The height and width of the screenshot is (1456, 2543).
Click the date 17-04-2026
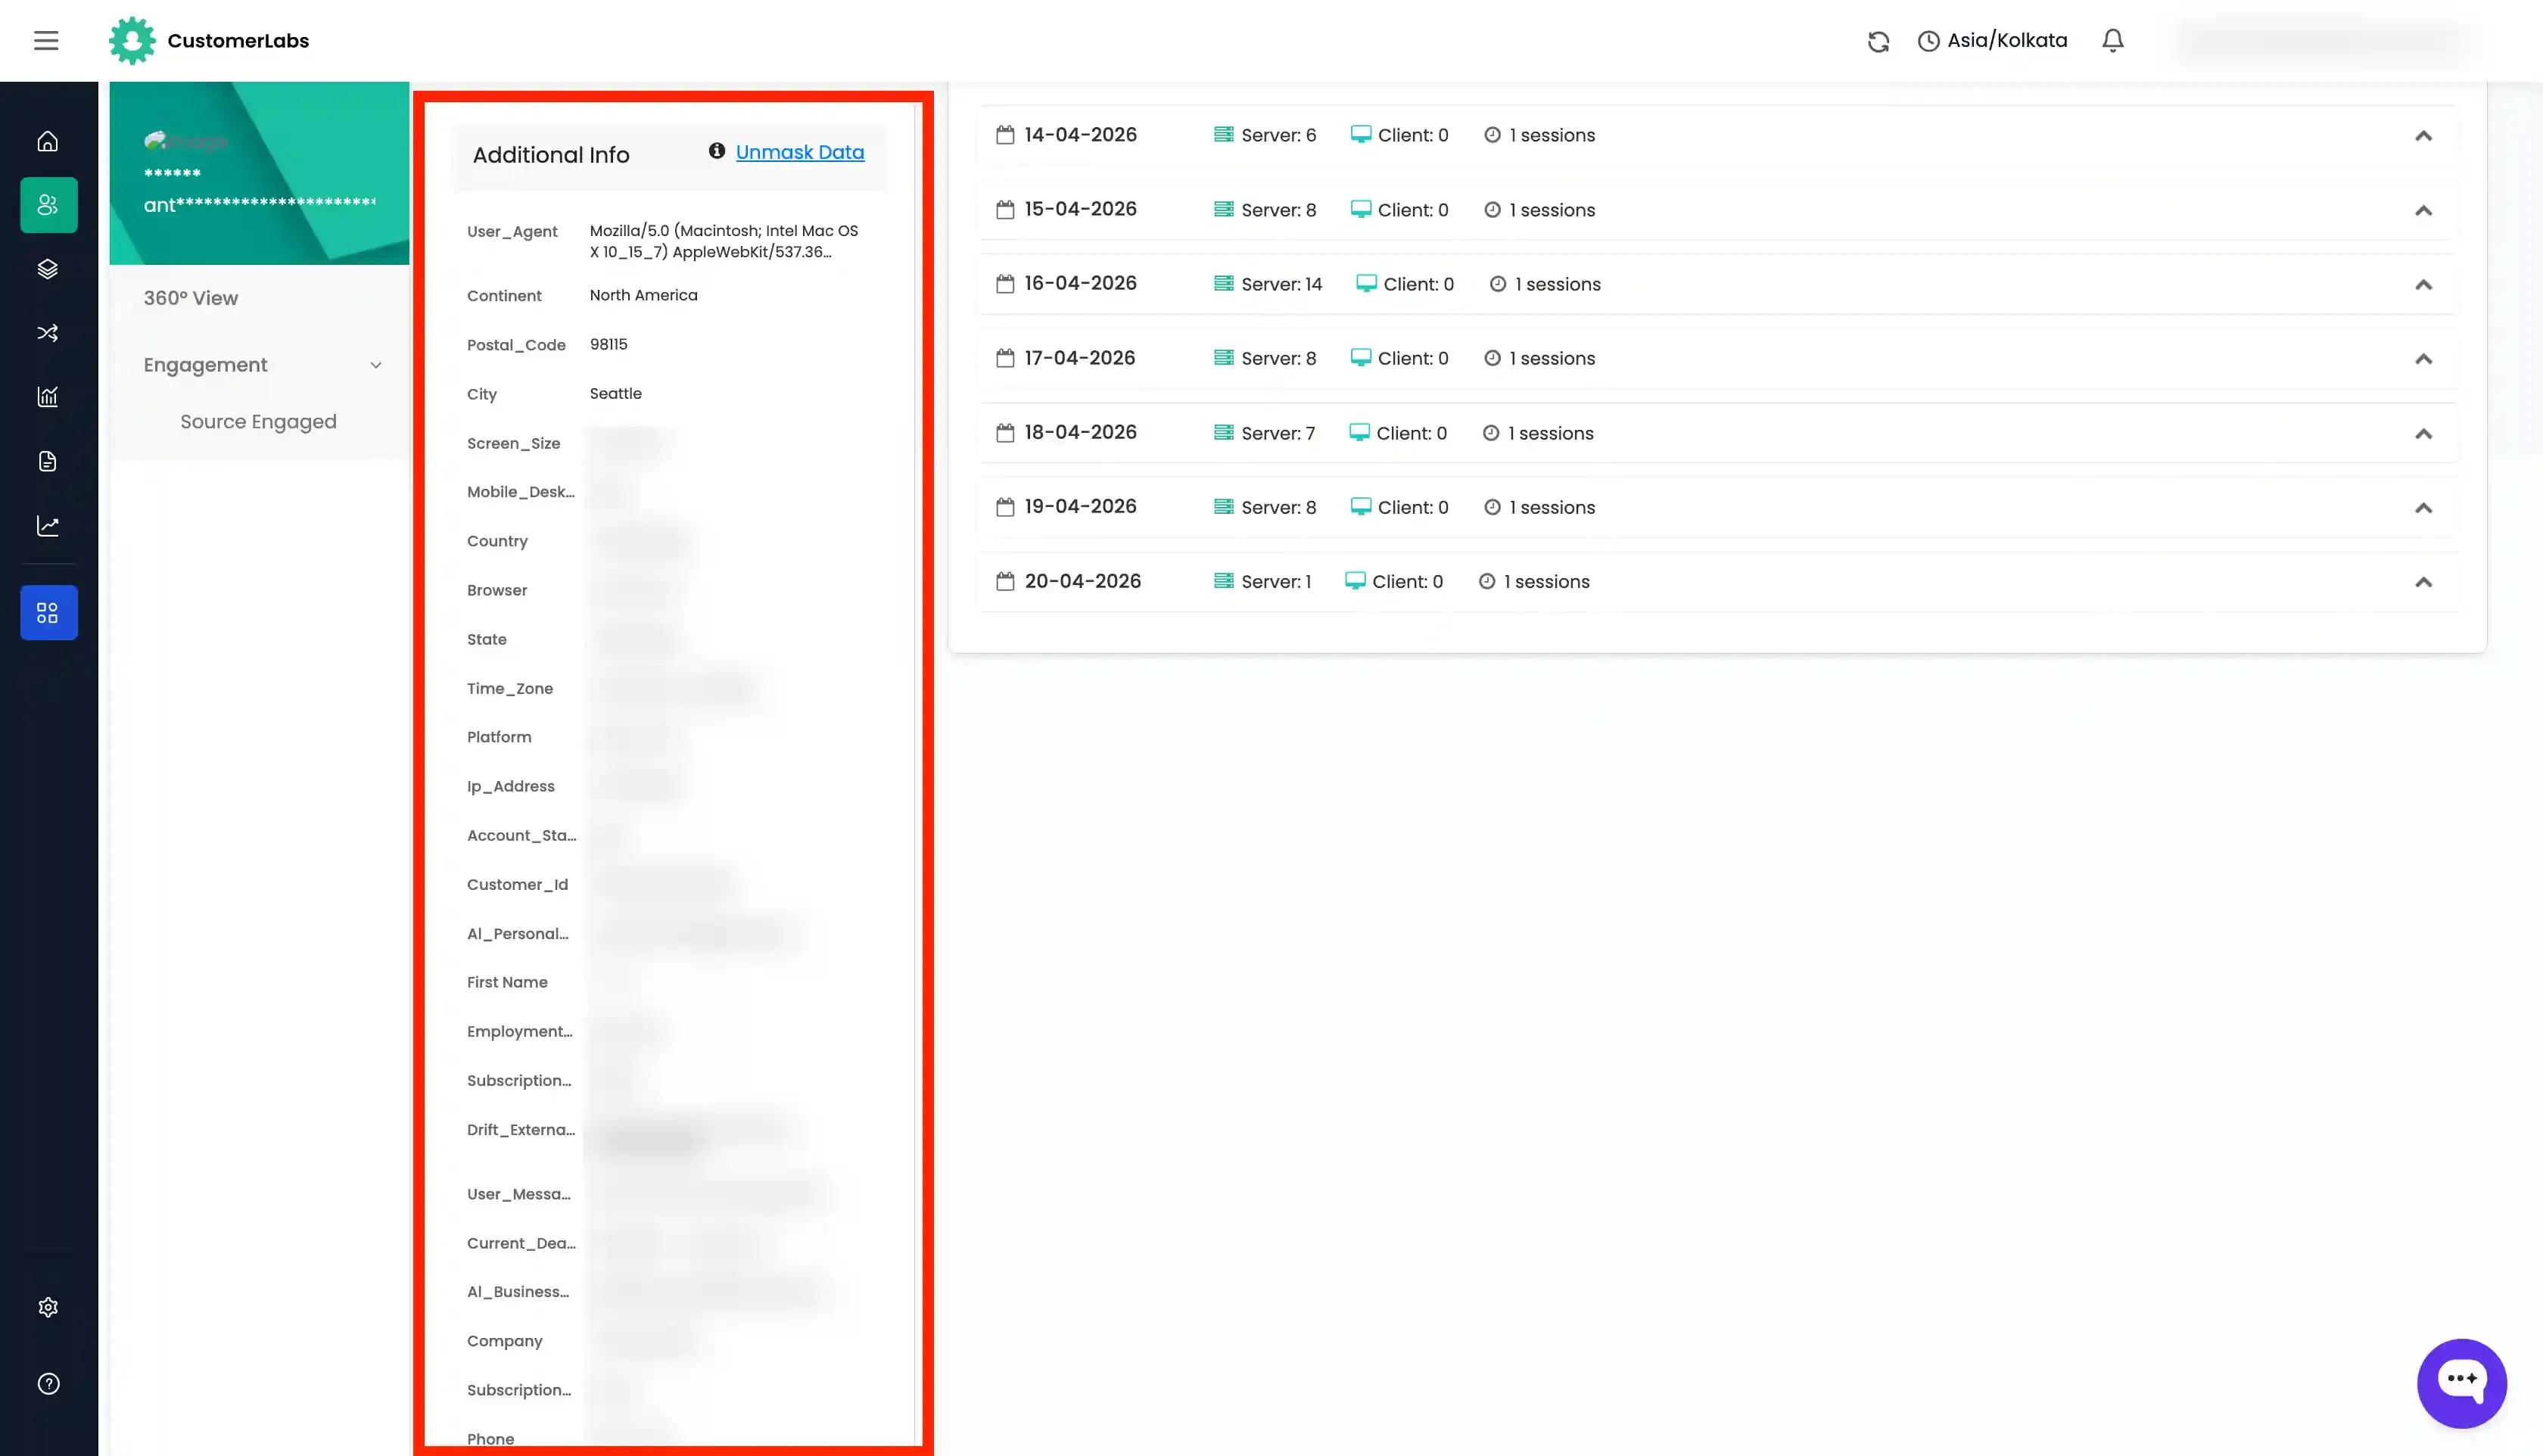(x=1079, y=358)
